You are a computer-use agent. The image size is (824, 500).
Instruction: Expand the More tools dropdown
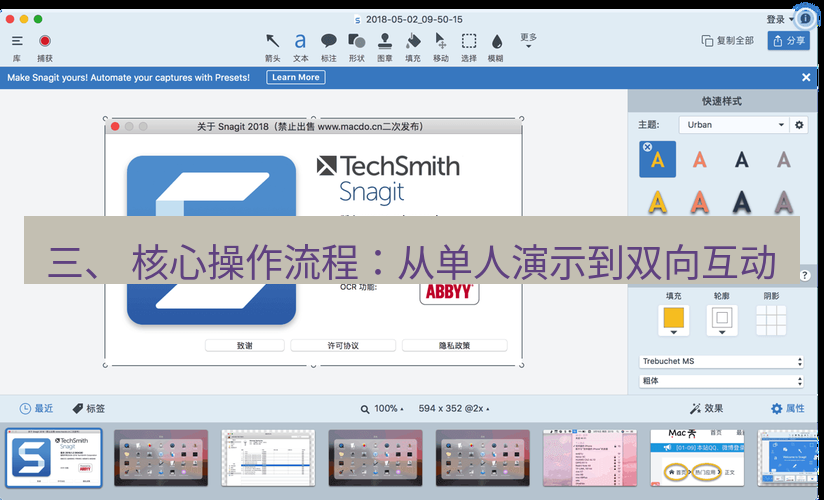coord(529,41)
